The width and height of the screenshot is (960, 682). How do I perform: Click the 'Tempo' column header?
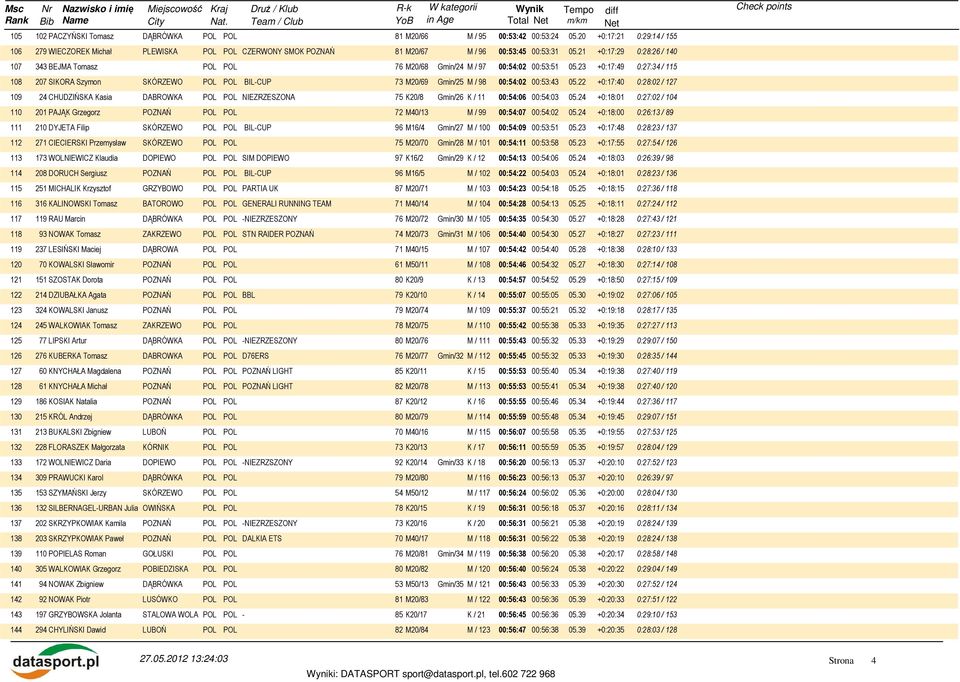pos(579,10)
